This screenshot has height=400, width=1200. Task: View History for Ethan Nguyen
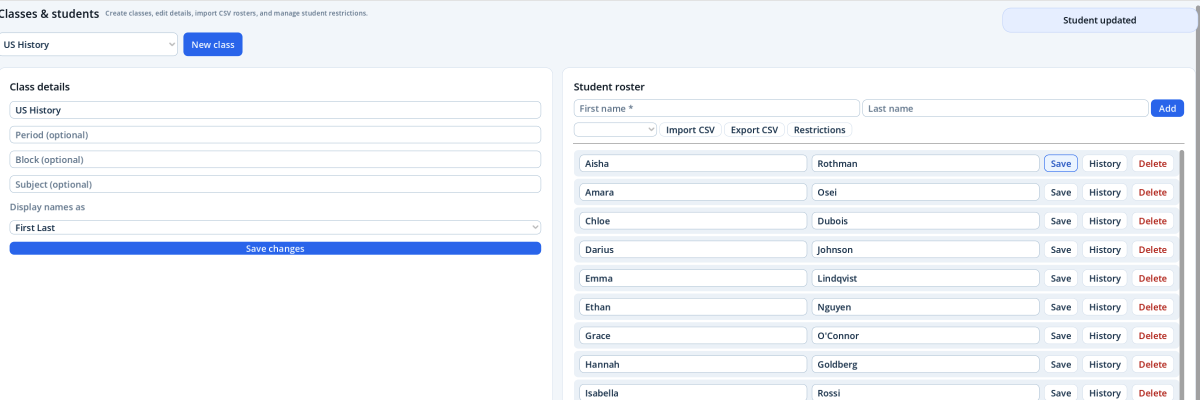coord(1105,307)
